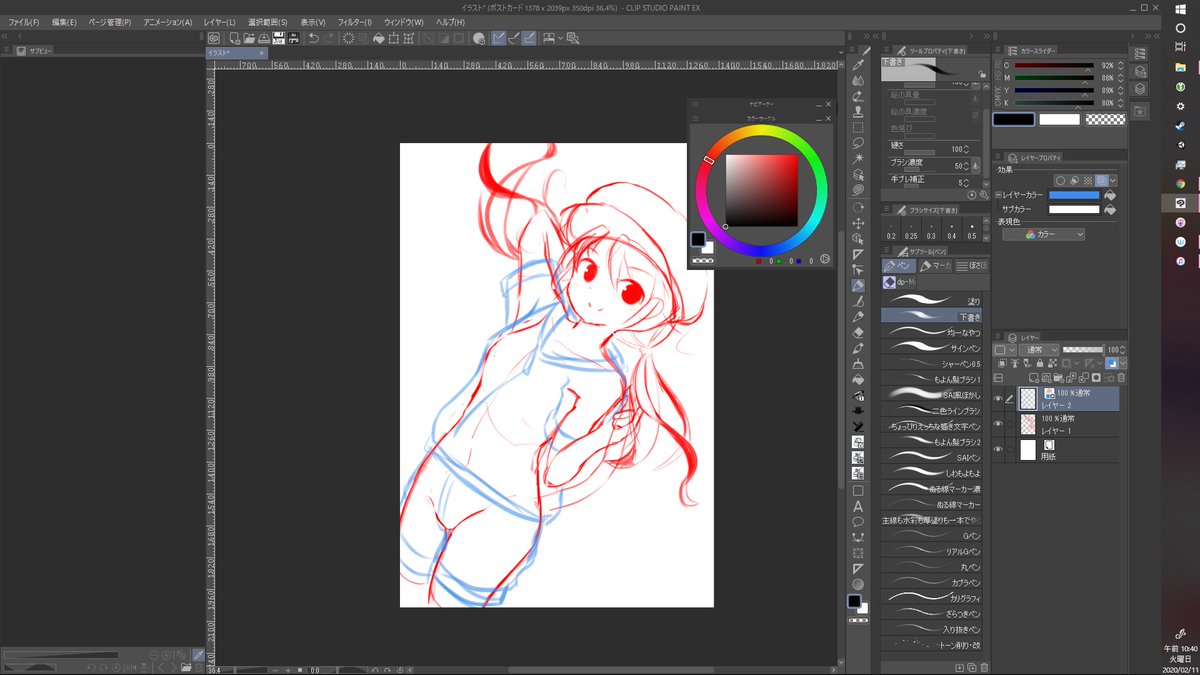This screenshot has width=1200, height=675.
Task: Open ファイル(F) menu
Action: 24,22
